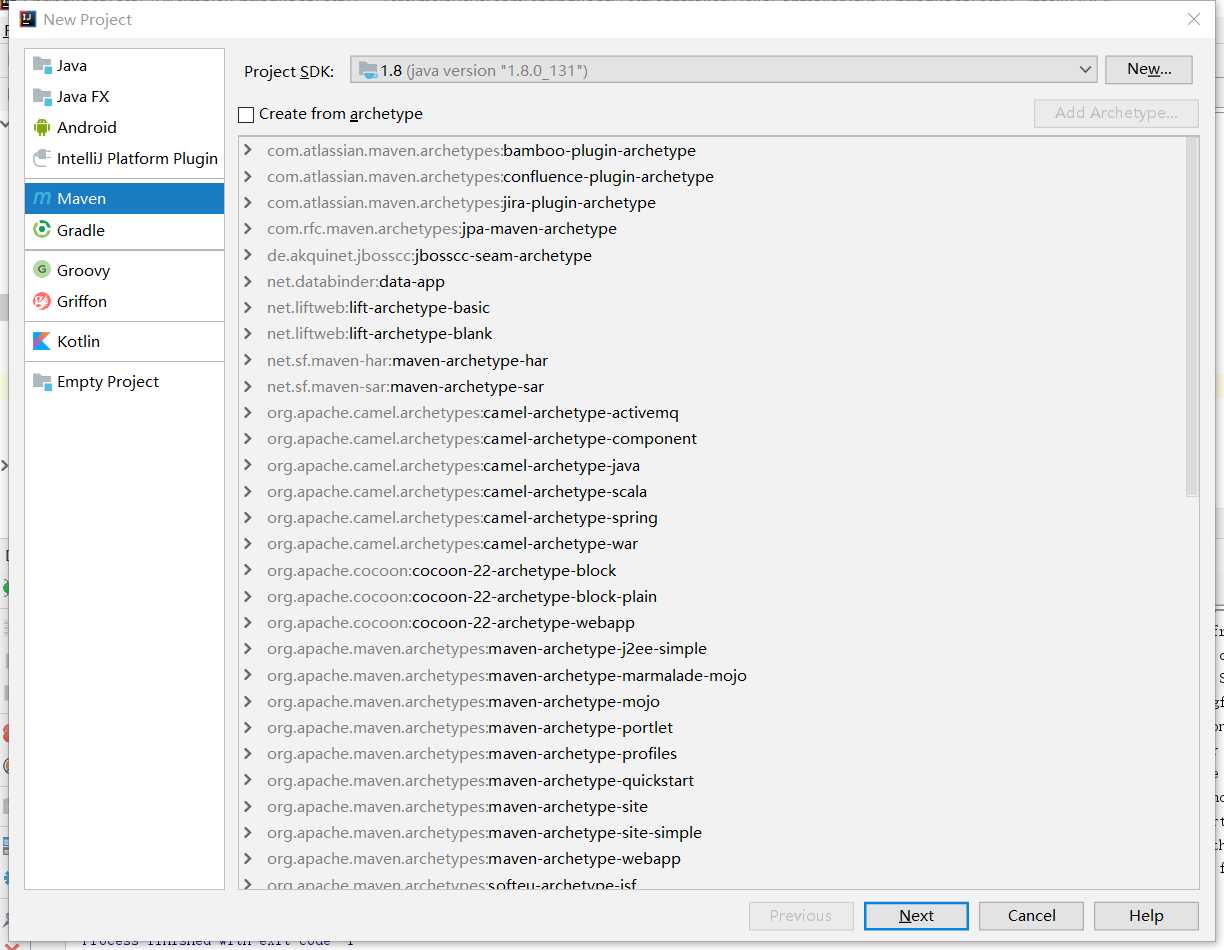The image size is (1224, 950).
Task: Expand jbosscc-seam-archetype entry
Action: click(x=248, y=255)
